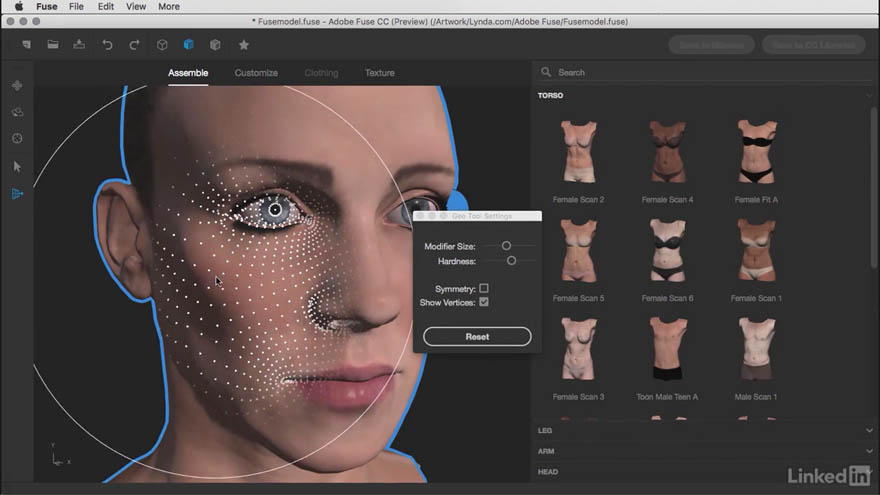
Task: Open the Fuse application menu
Action: coord(47,7)
